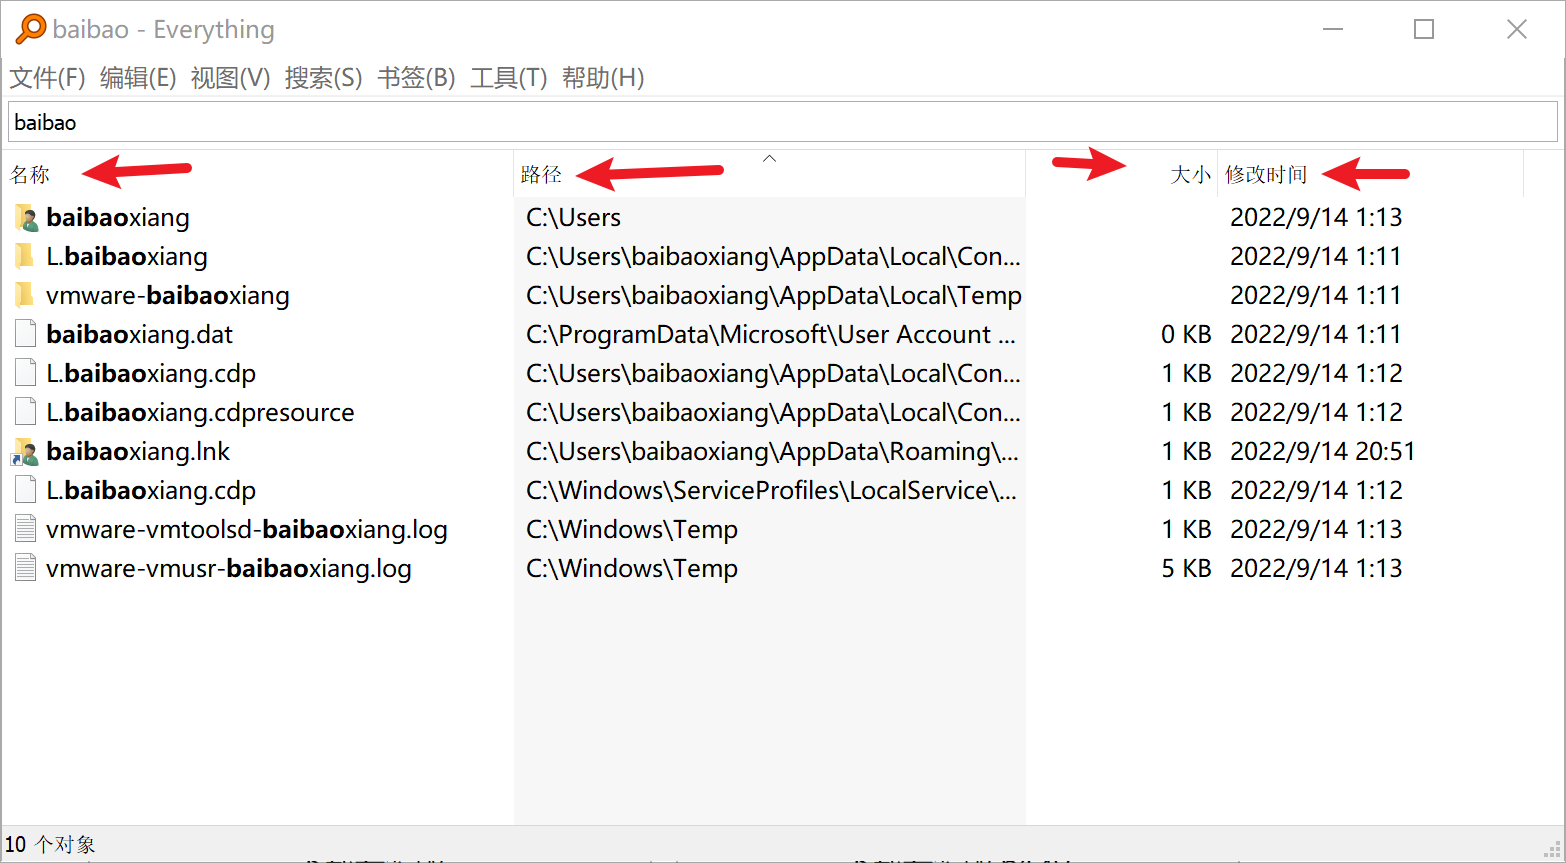Open the 帮助(H) menu
Viewport: 1566px width, 863px height.
pos(603,78)
